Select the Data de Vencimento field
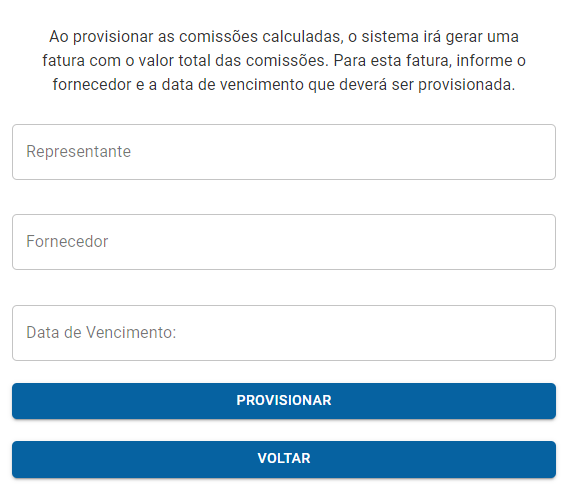 pyautogui.click(x=284, y=333)
